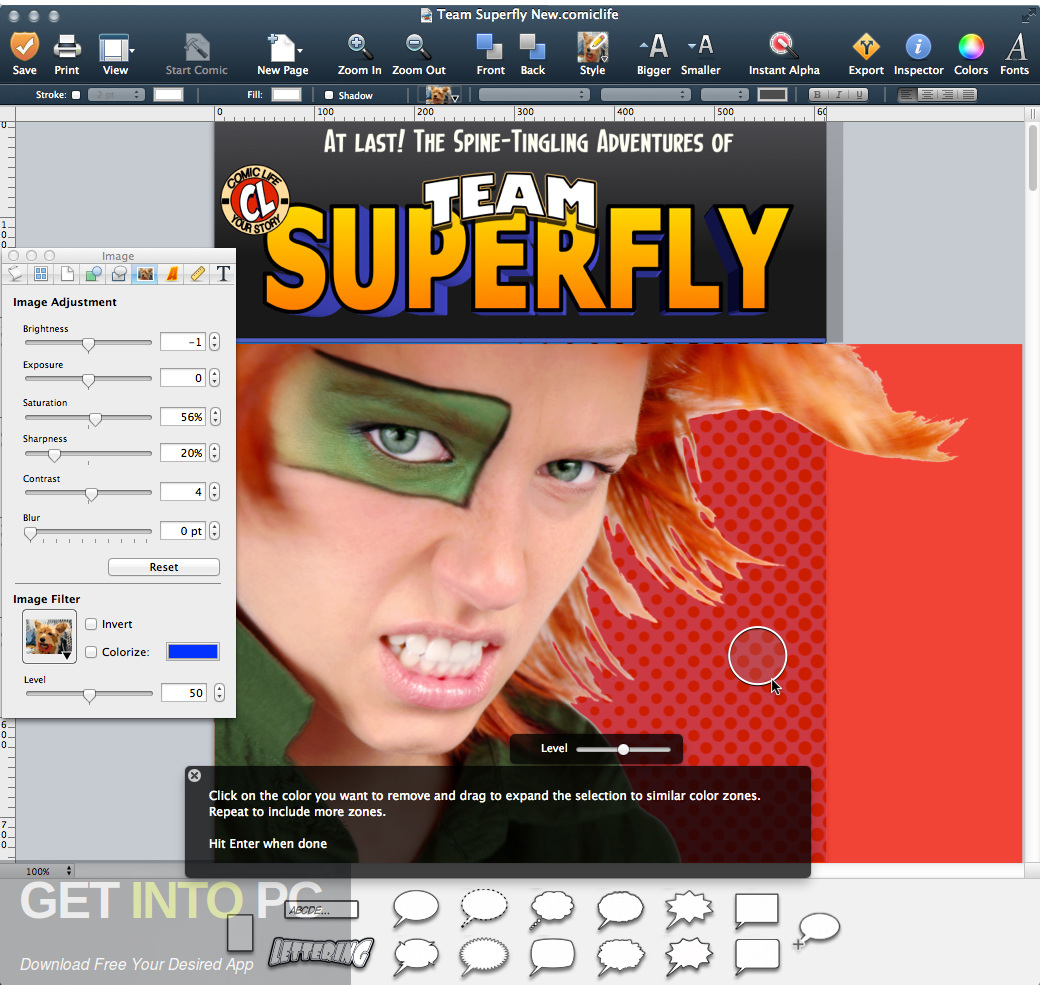Toggle the Stroke checkbox
1040x985 pixels.
pos(76,95)
